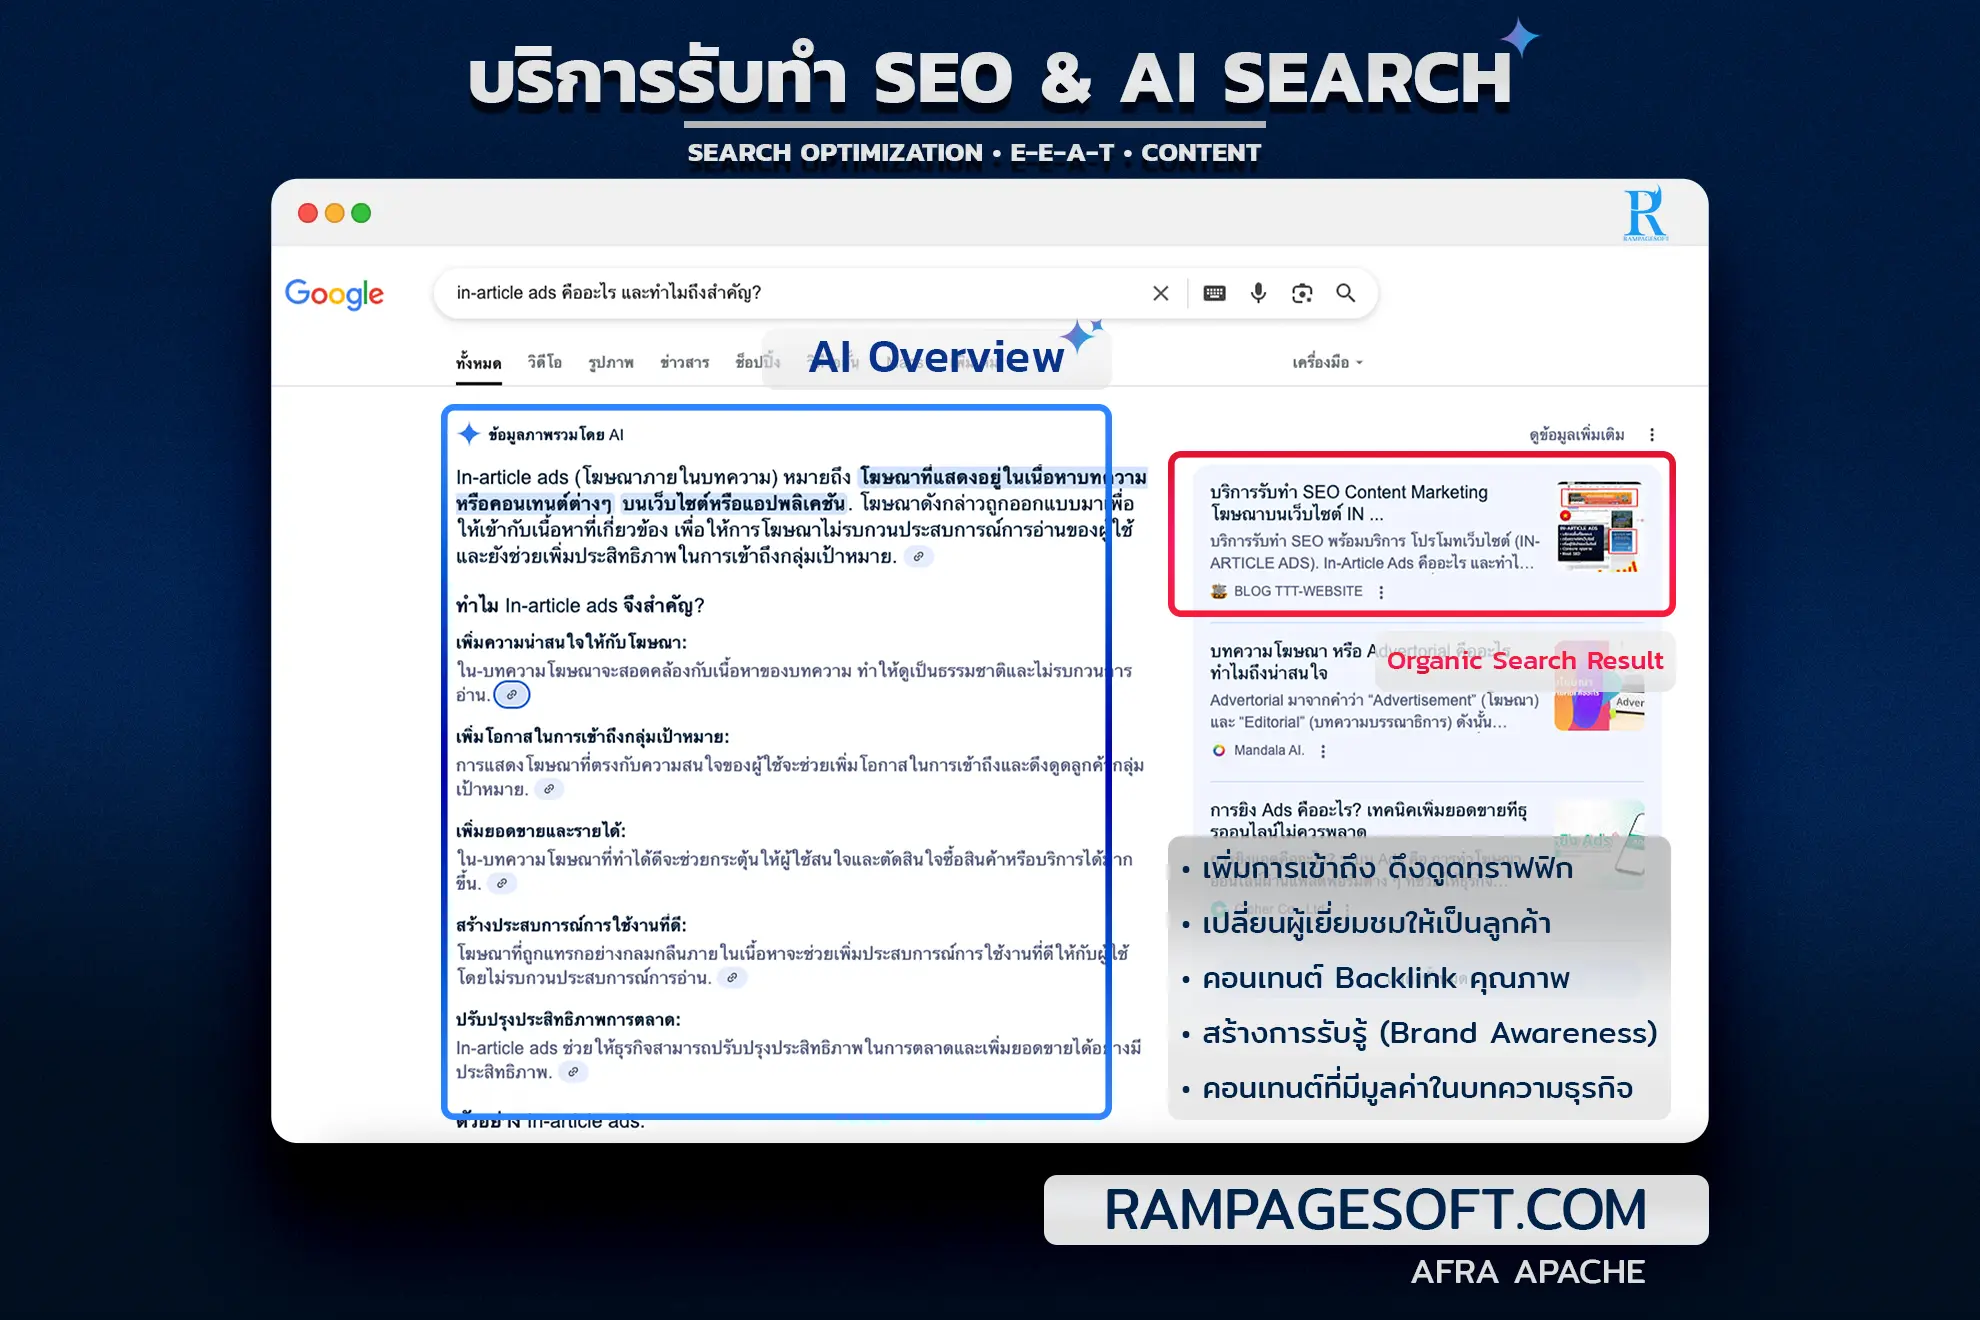This screenshot has height=1320, width=1980.
Task: Click the BLOG TTT-WEBSITE source label
Action: click(x=1298, y=591)
